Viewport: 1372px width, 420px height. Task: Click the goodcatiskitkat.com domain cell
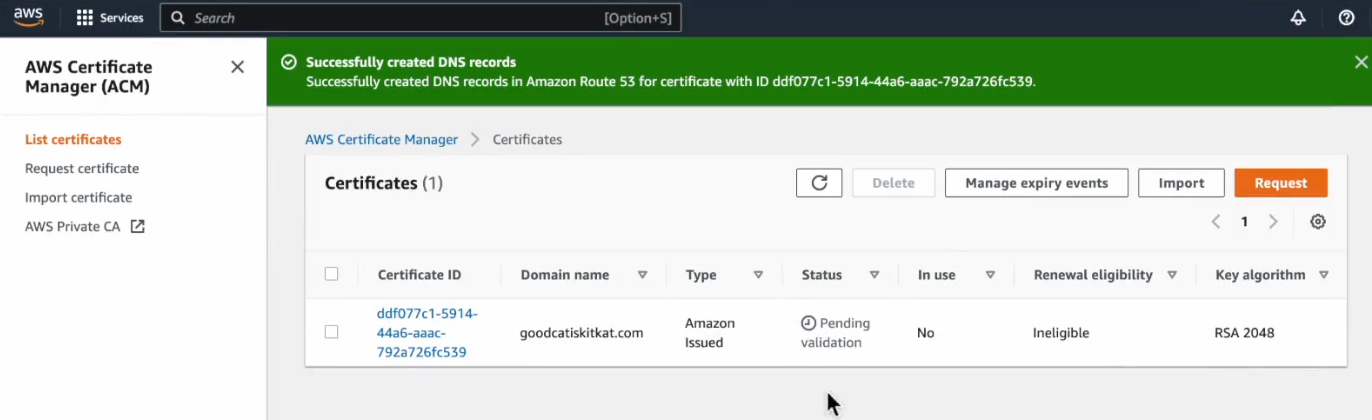[581, 333]
